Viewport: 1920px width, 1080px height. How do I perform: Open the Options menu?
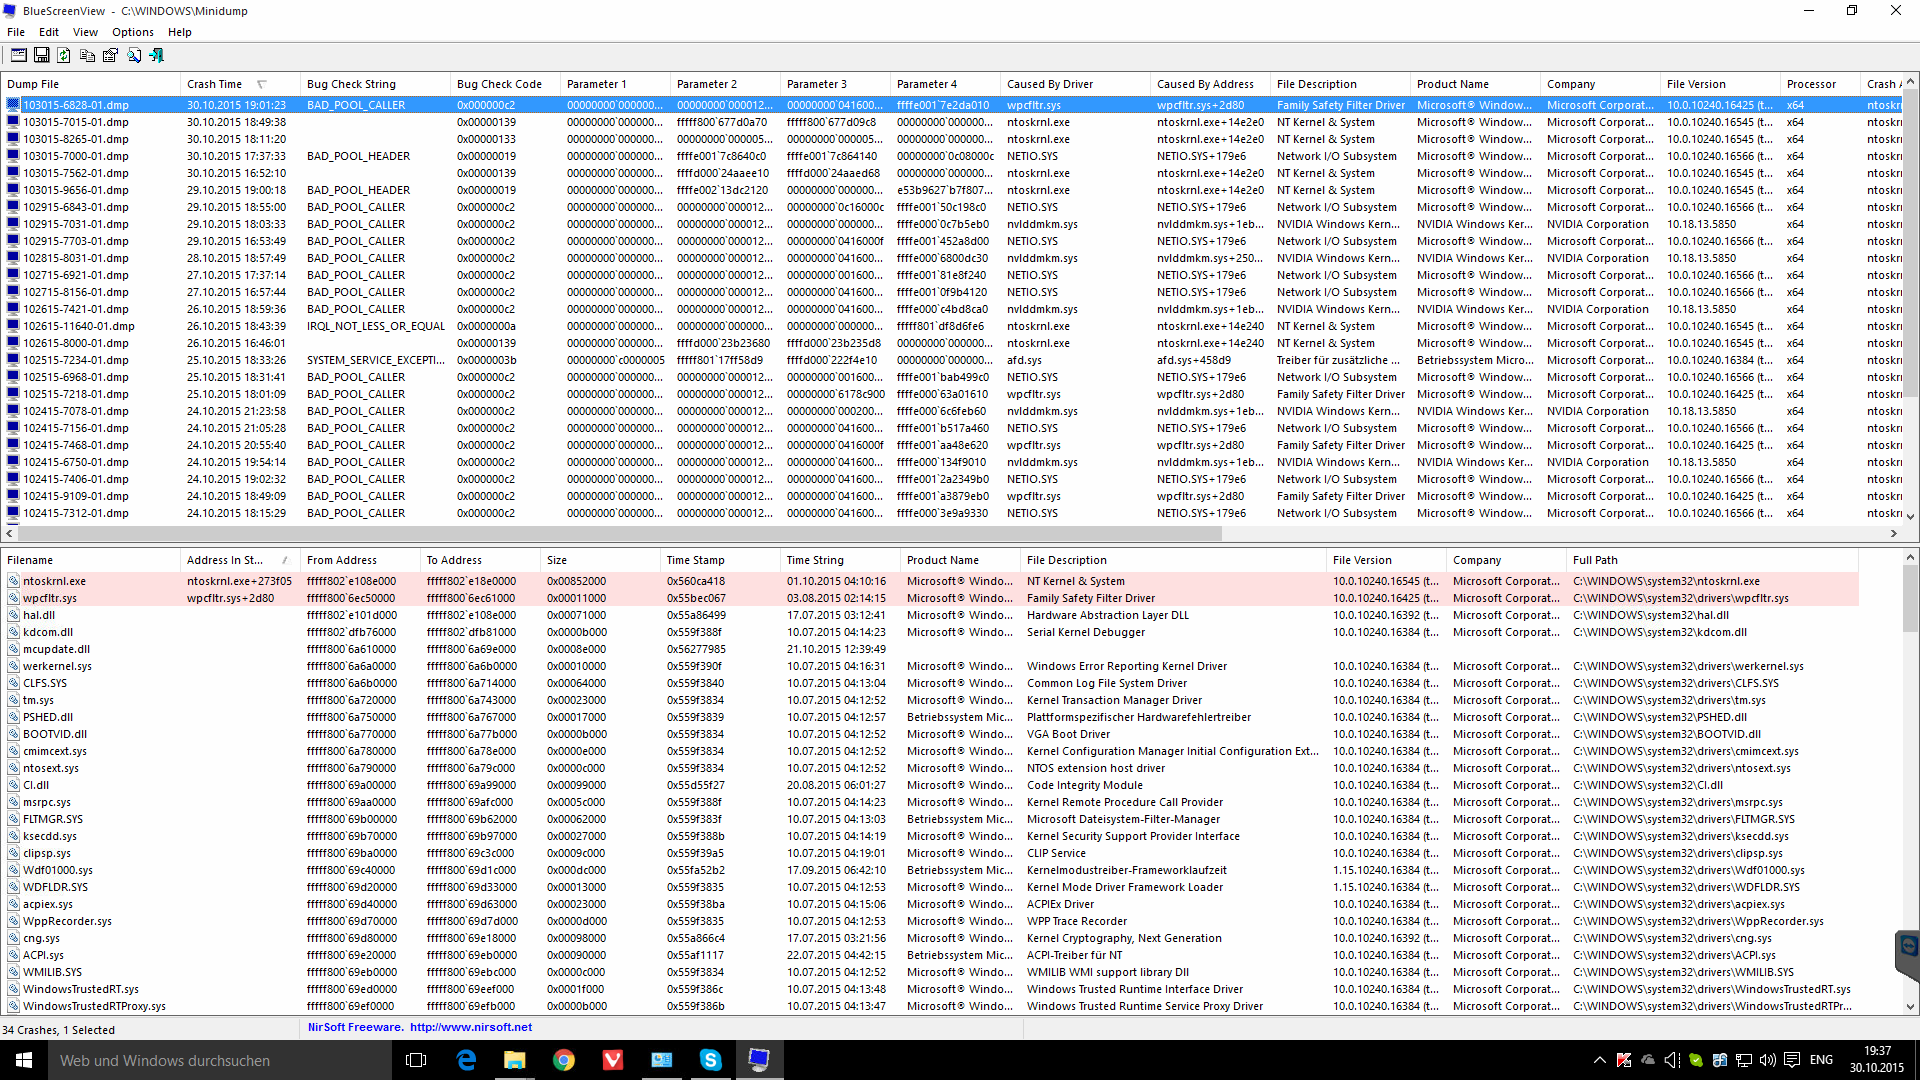tap(132, 32)
